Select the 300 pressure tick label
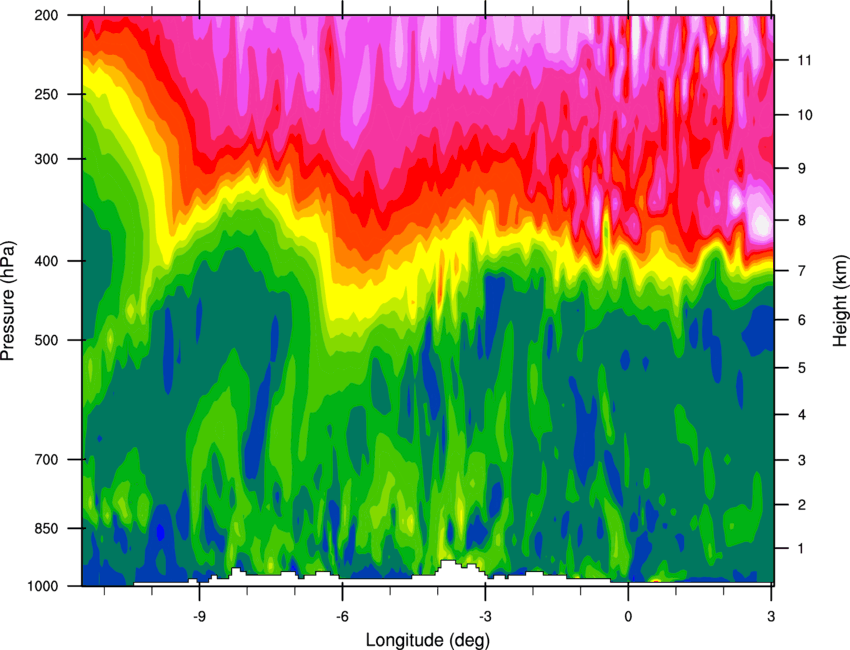850x650 pixels. click(x=47, y=159)
